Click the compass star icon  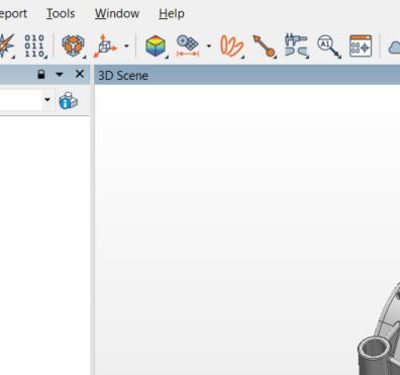7,46
